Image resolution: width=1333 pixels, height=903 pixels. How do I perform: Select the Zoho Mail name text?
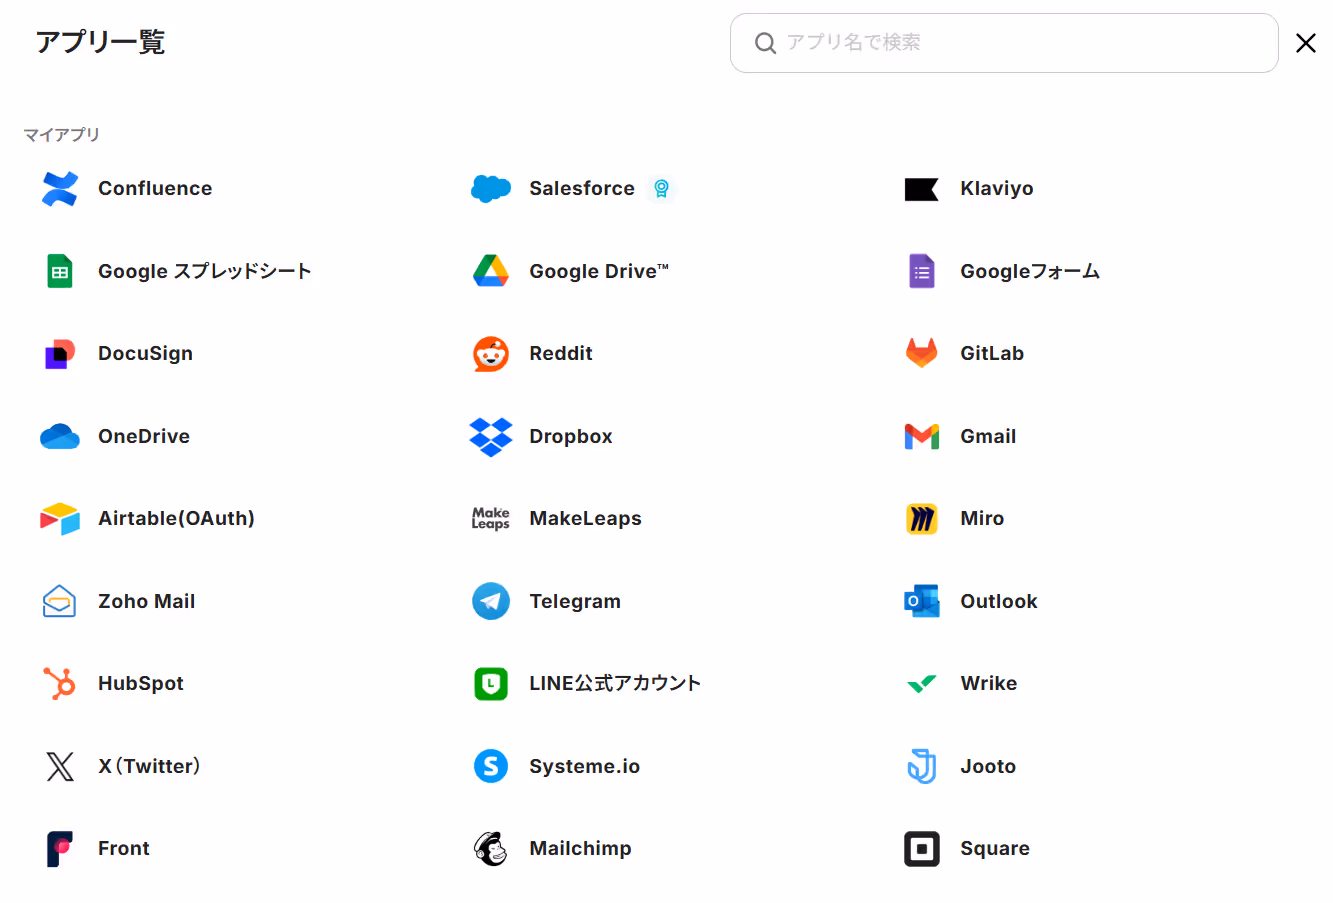coord(147,601)
